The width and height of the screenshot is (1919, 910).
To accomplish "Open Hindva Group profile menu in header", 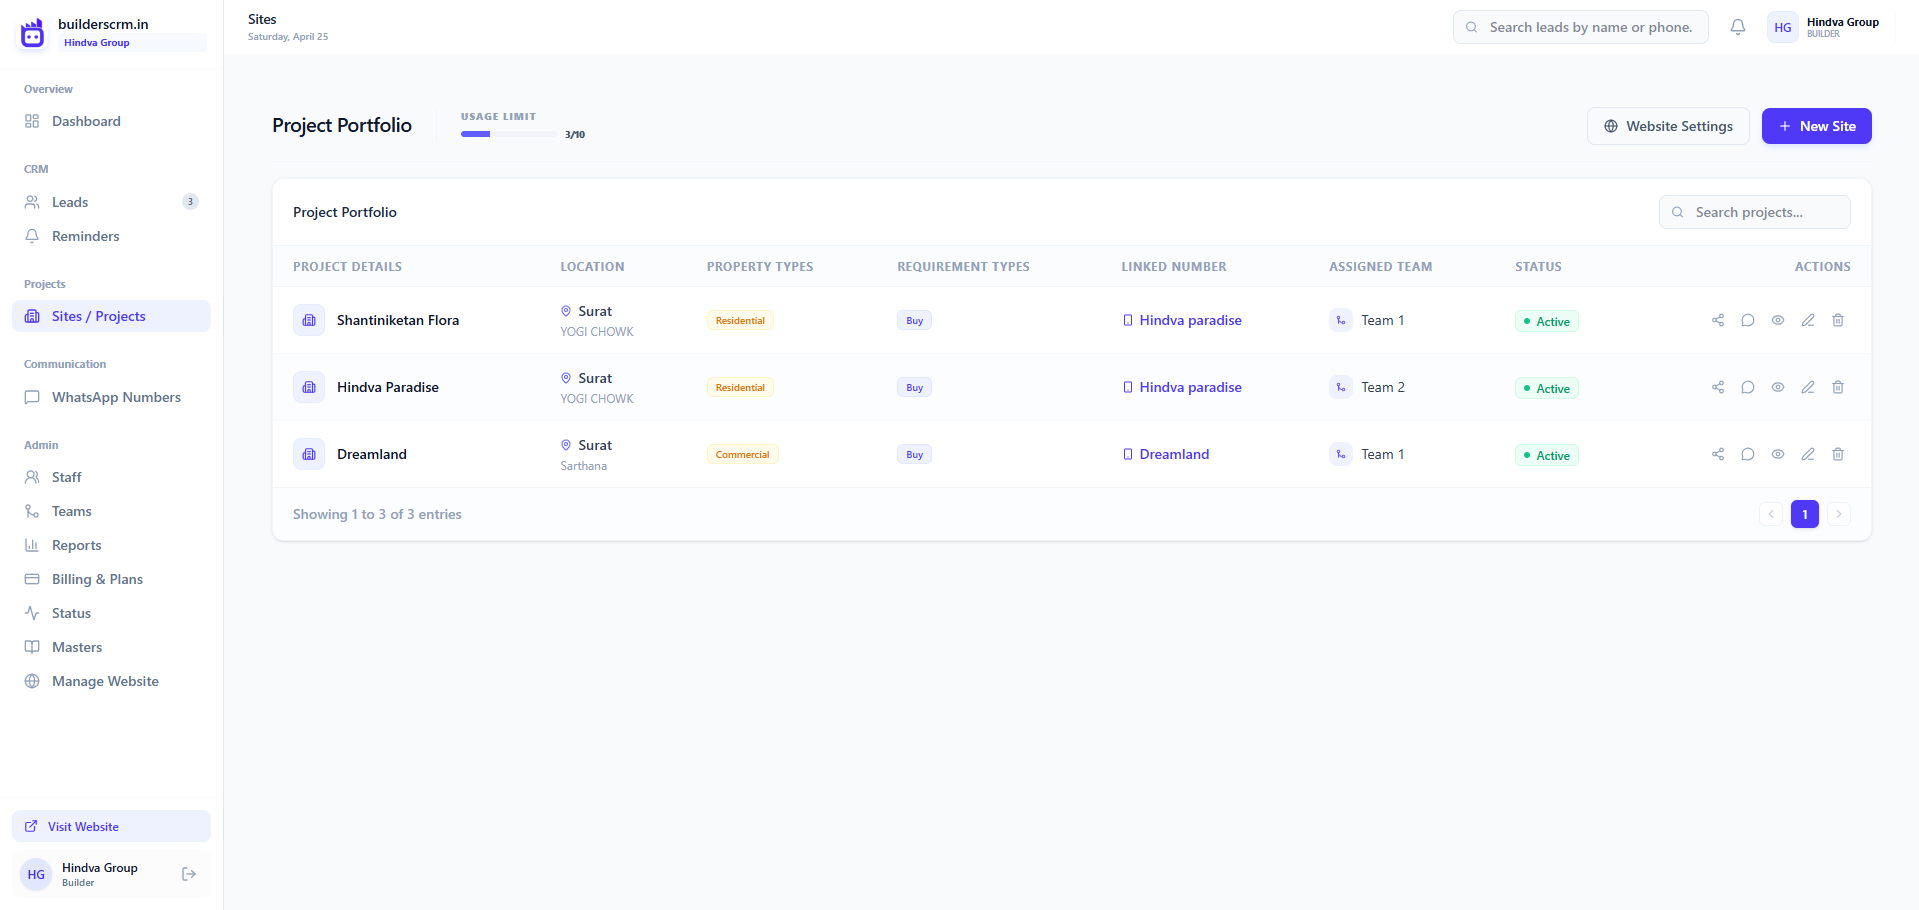I will coord(1823,27).
